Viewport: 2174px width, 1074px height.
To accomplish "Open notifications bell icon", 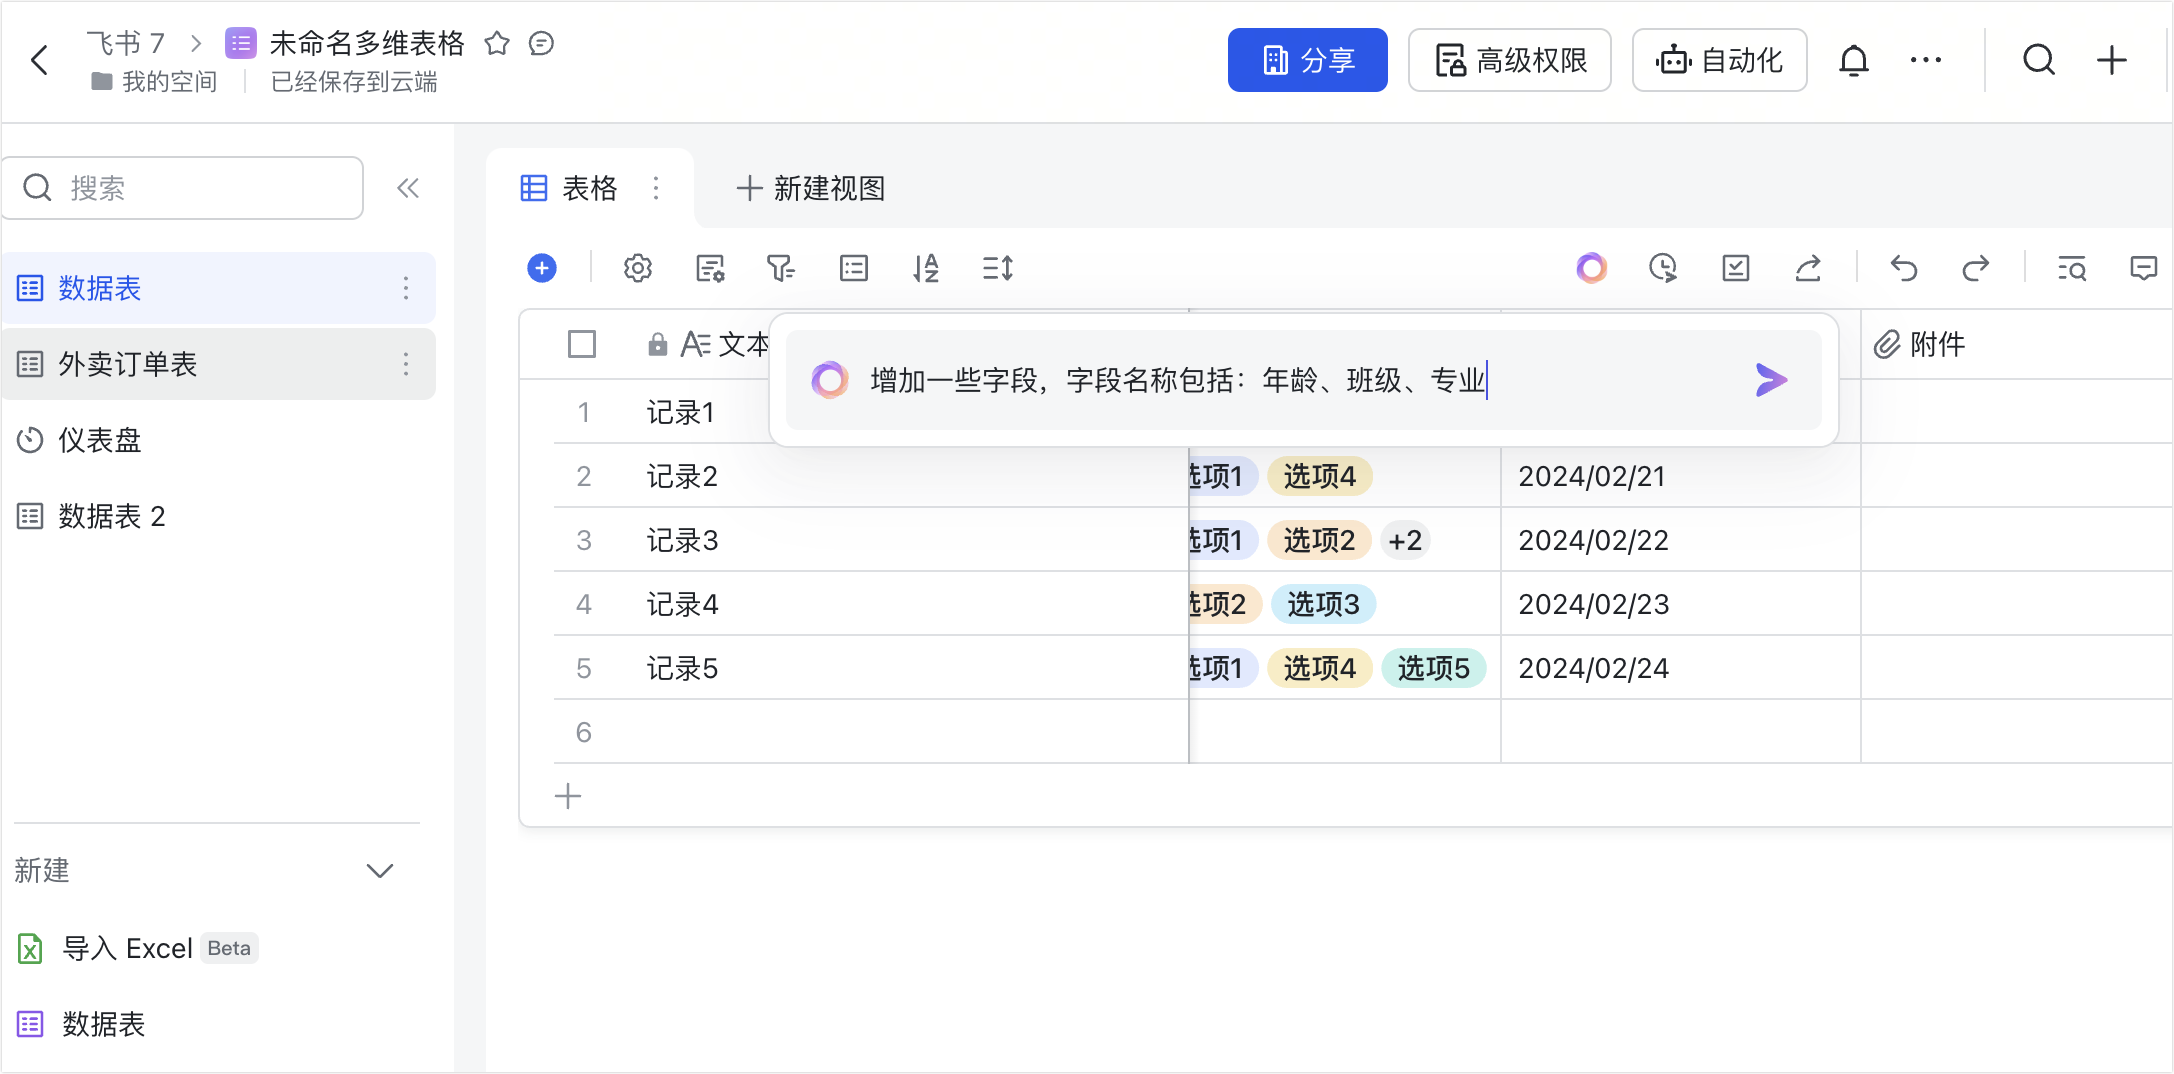I will pyautogui.click(x=1853, y=61).
